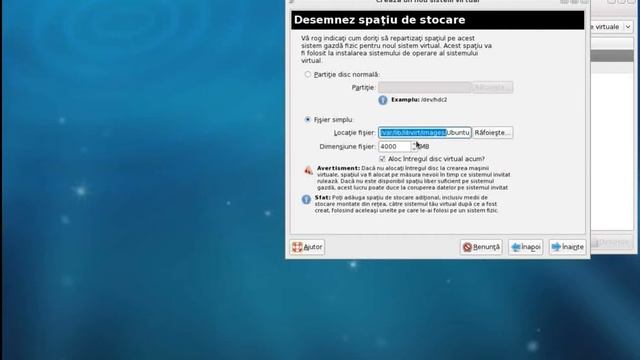
Task: Click the warning icon beside 'Avertisment'
Action: pos(309,171)
